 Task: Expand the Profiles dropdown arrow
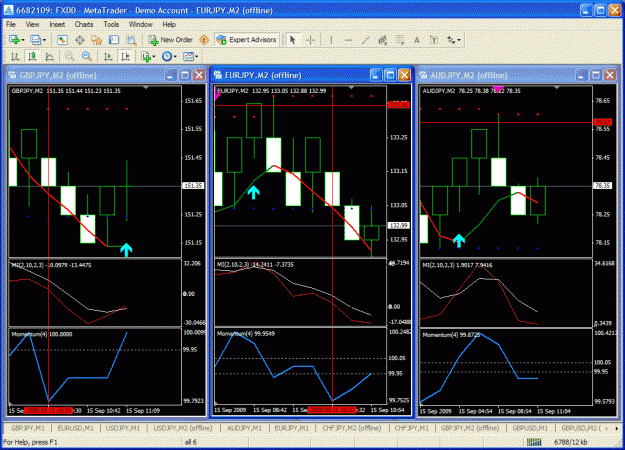tap(44, 40)
